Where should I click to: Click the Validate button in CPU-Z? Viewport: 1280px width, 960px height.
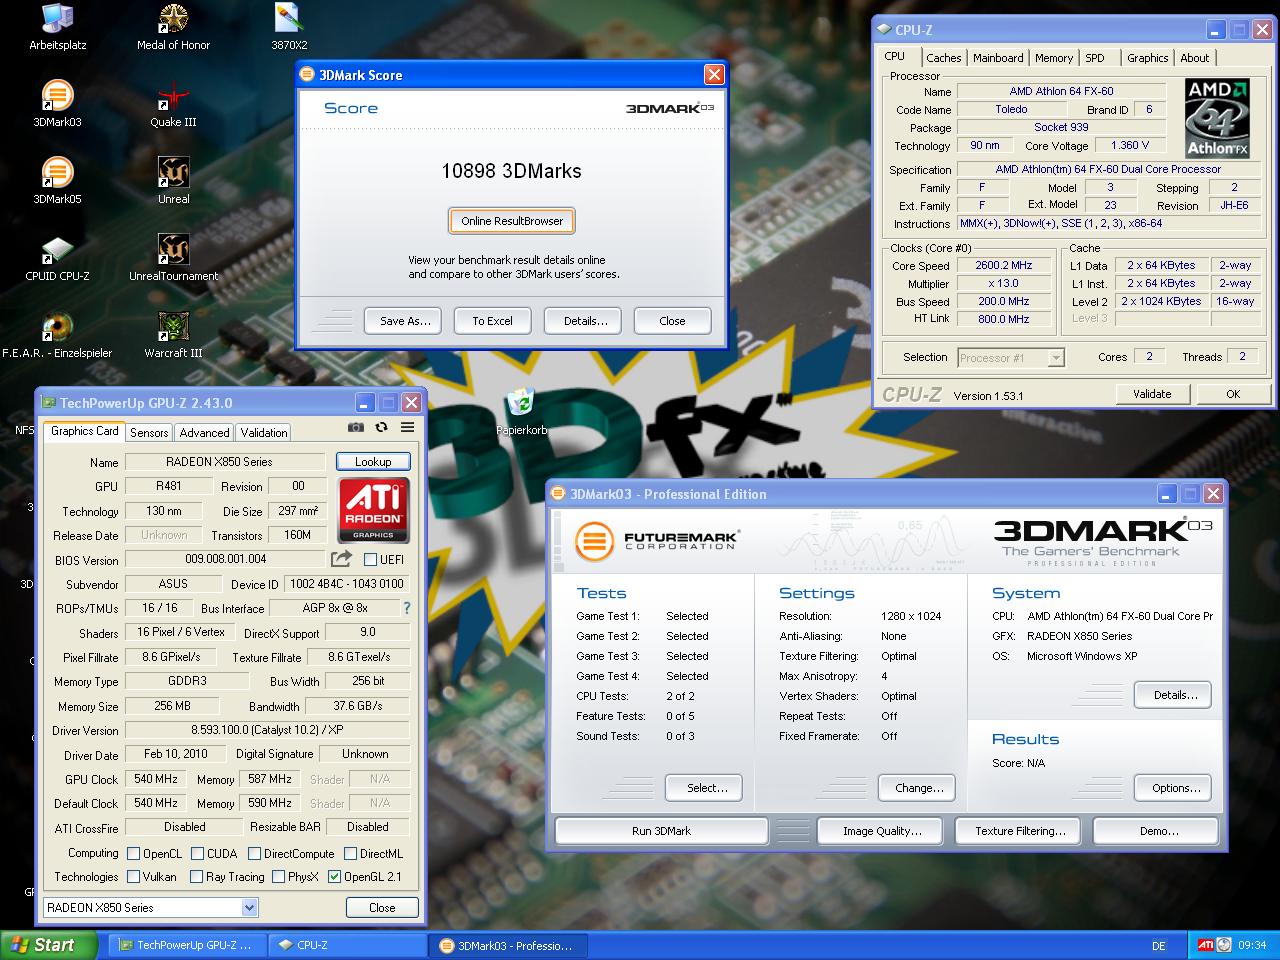pos(1152,394)
